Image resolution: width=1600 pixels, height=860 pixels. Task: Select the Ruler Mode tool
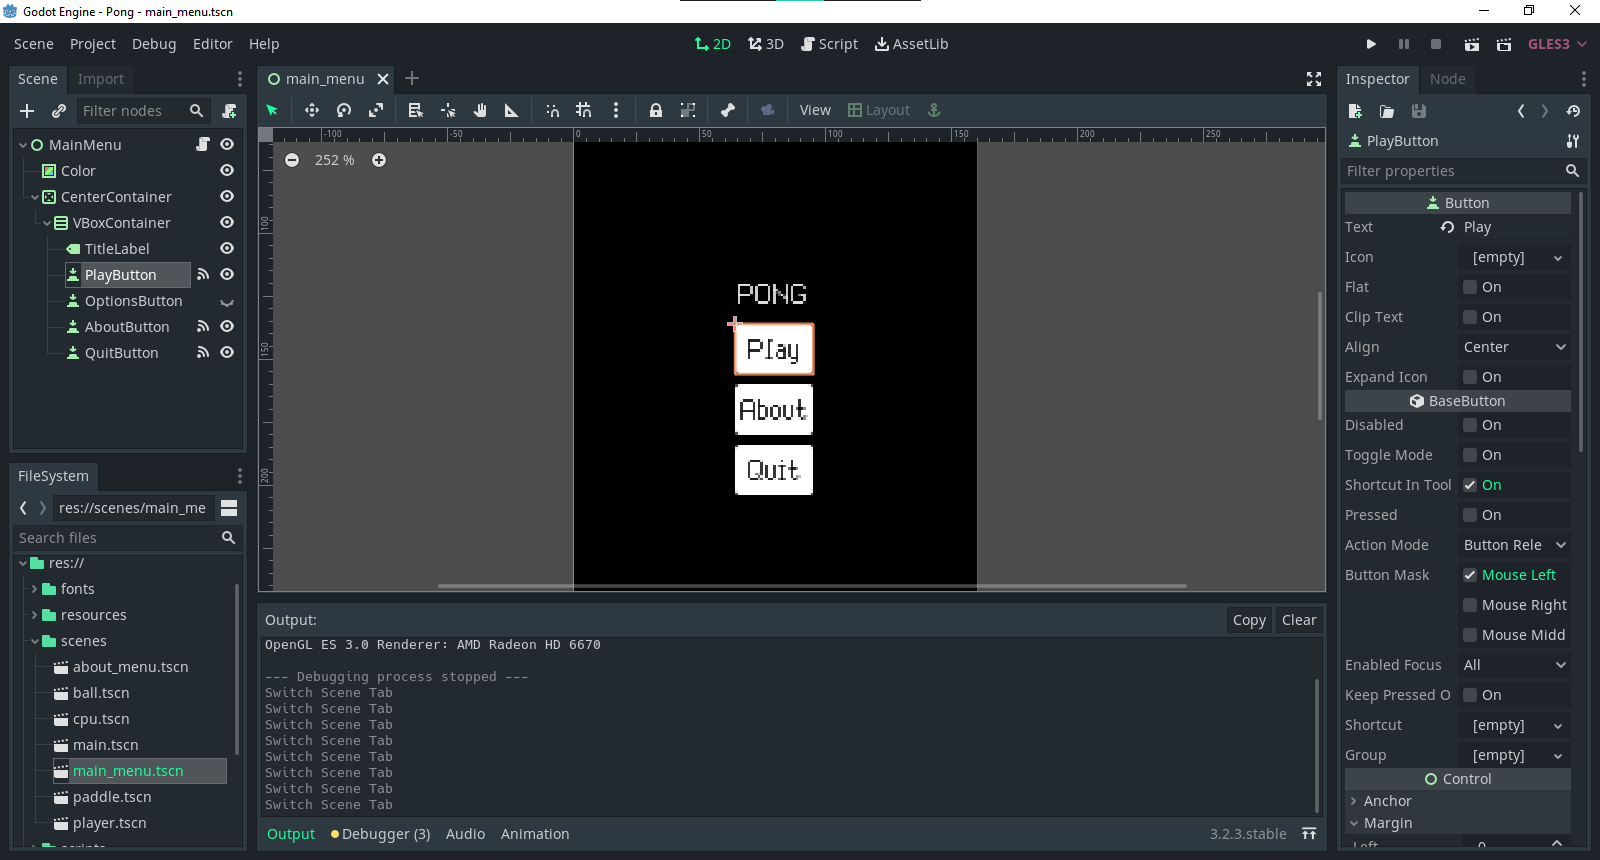pos(512,110)
